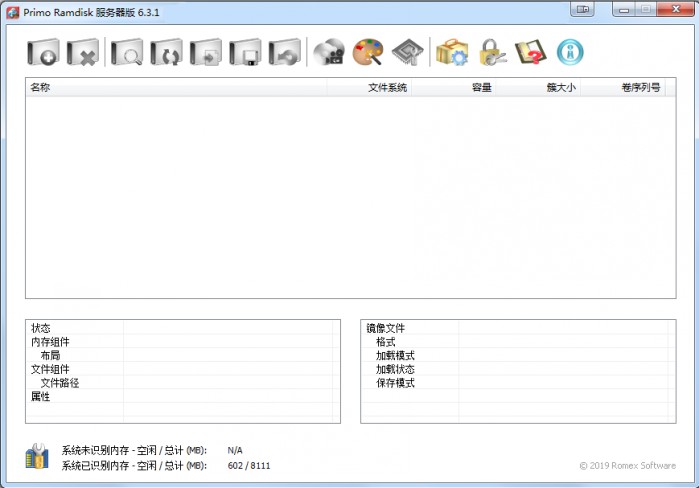This screenshot has height=488, width=699.
Task: Open the options icon with box and gear
Action: [452, 52]
